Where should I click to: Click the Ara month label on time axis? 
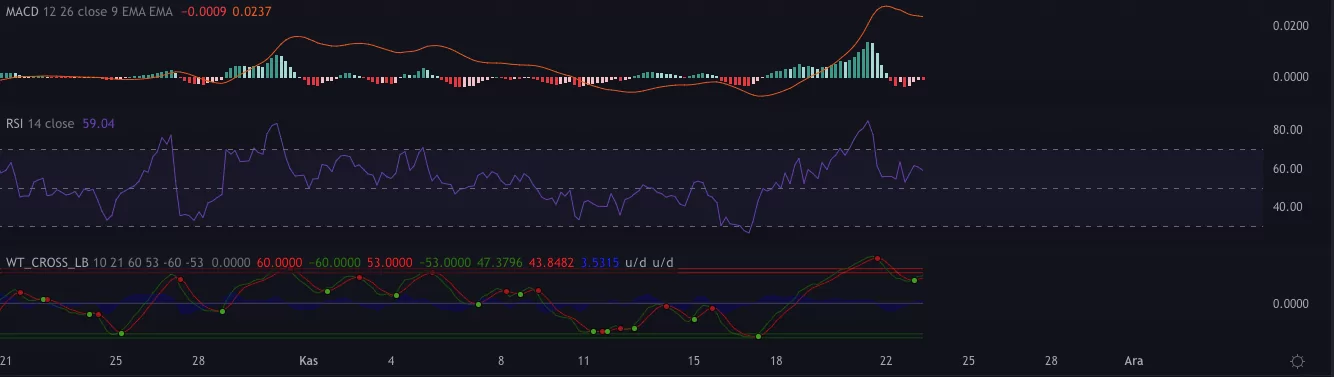pyautogui.click(x=1134, y=360)
